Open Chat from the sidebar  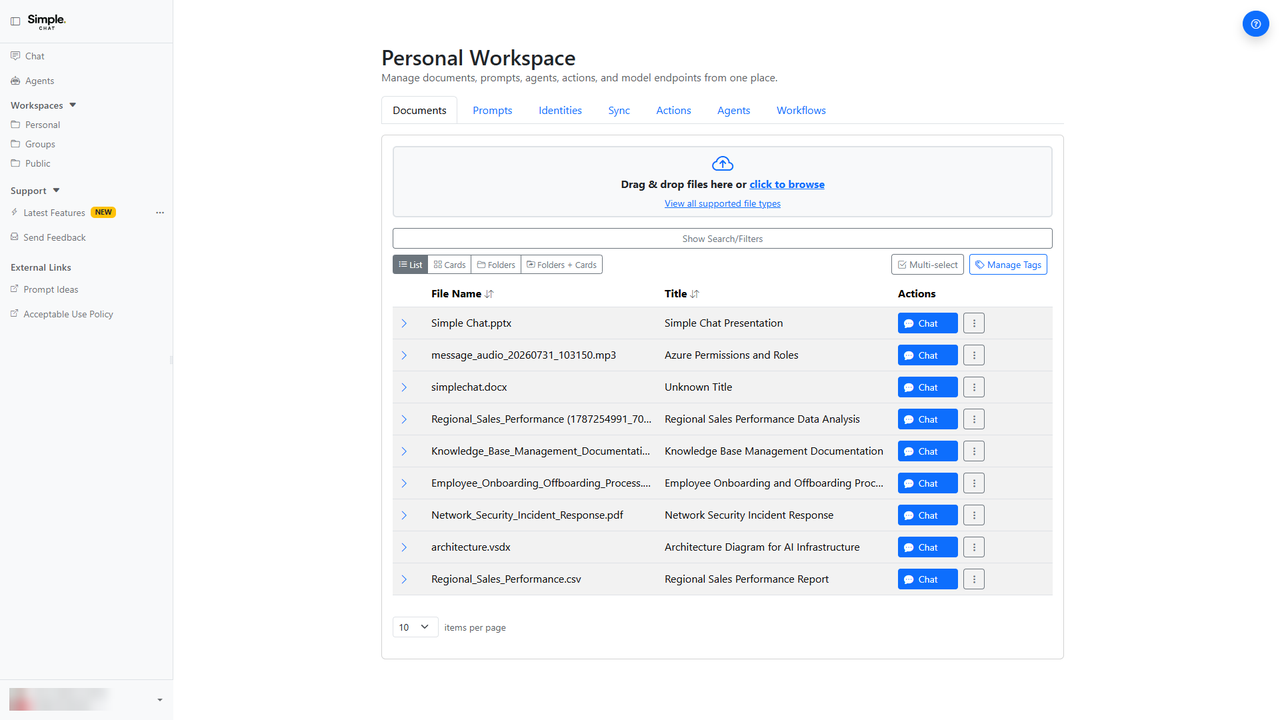point(27,56)
